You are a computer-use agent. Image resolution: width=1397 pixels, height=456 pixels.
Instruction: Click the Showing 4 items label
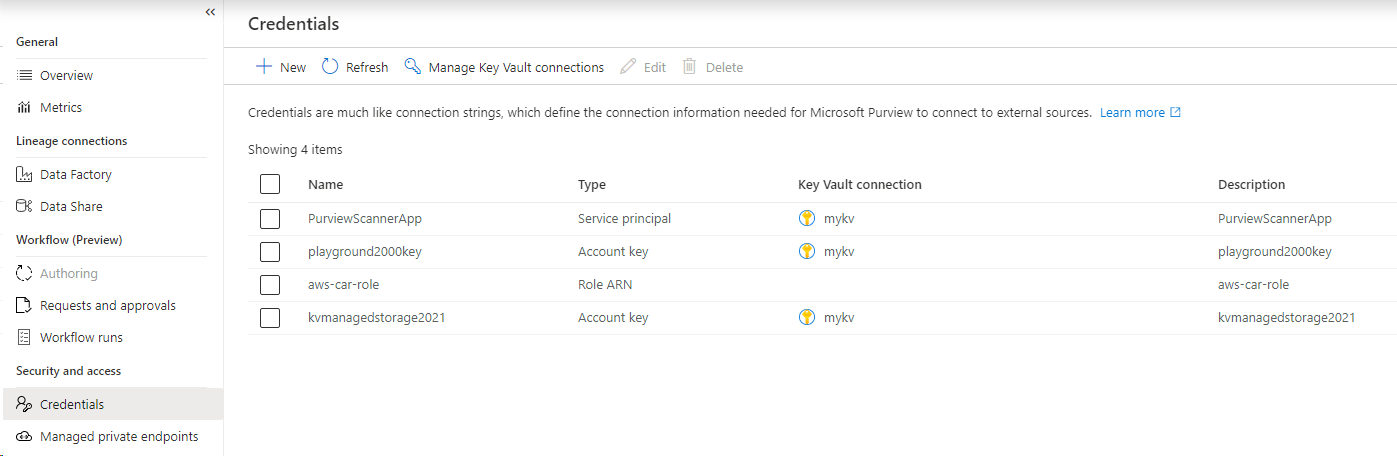tap(295, 150)
